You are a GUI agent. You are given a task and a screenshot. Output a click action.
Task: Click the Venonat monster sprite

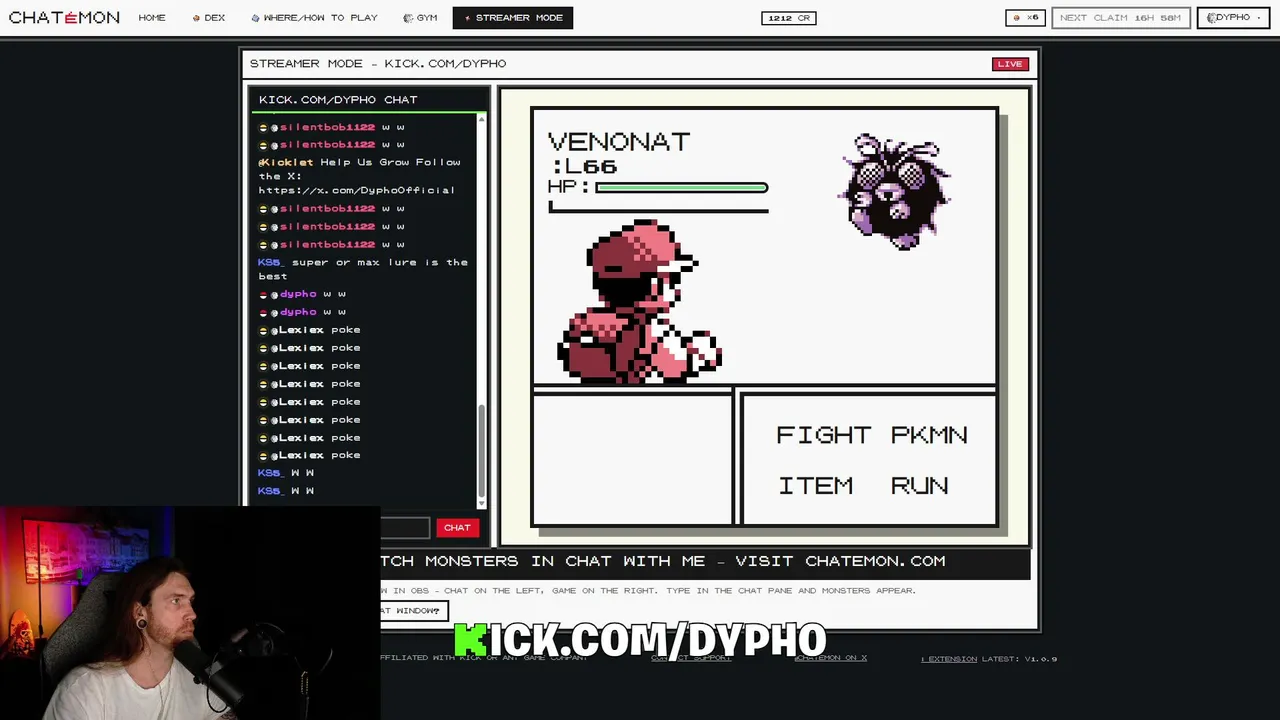895,192
